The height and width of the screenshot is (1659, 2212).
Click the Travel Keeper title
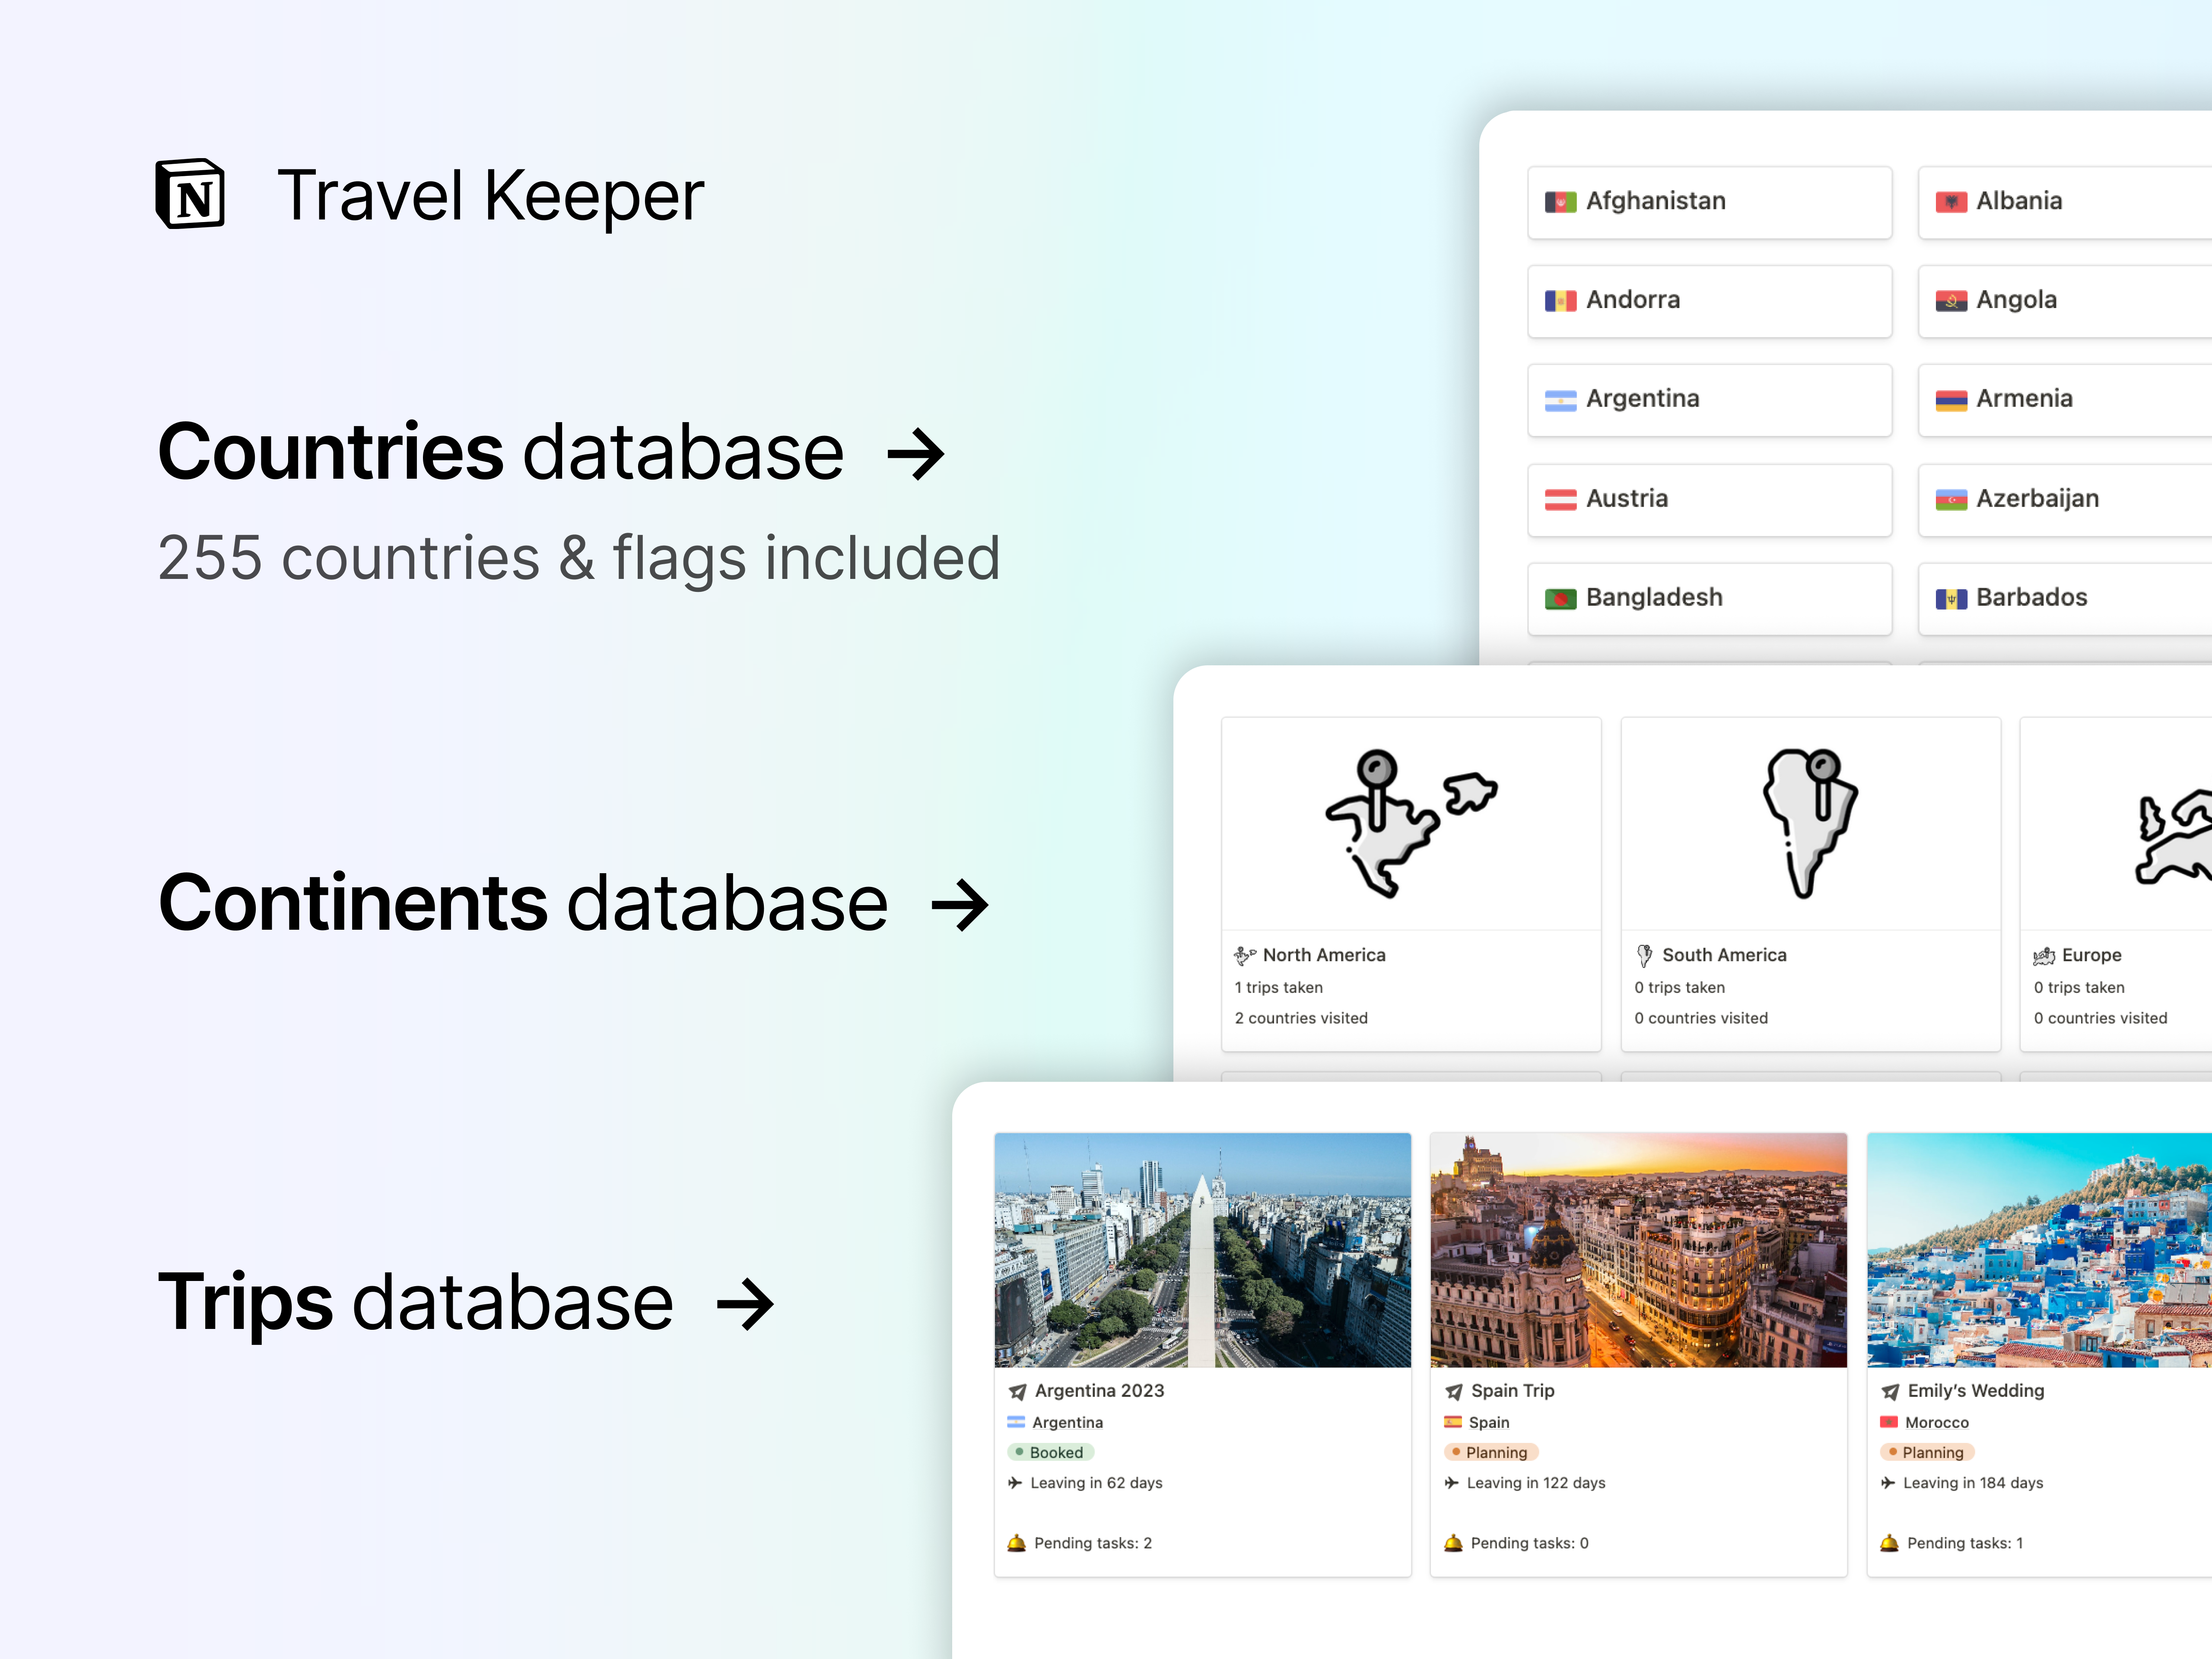click(x=490, y=196)
